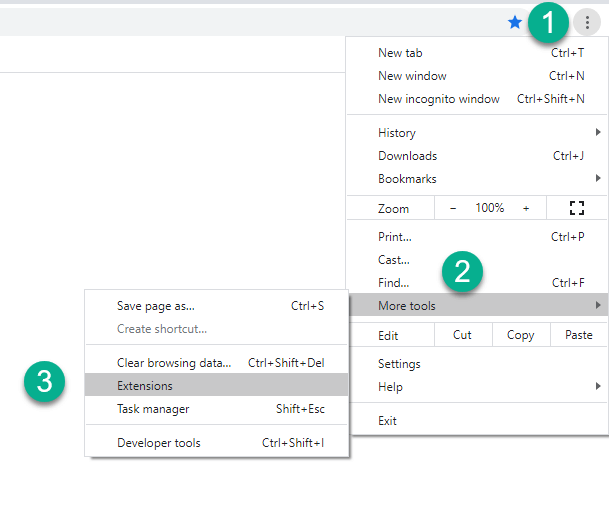609x520 pixels.
Task: Open Extensions from More tools submenu
Action: click(216, 385)
